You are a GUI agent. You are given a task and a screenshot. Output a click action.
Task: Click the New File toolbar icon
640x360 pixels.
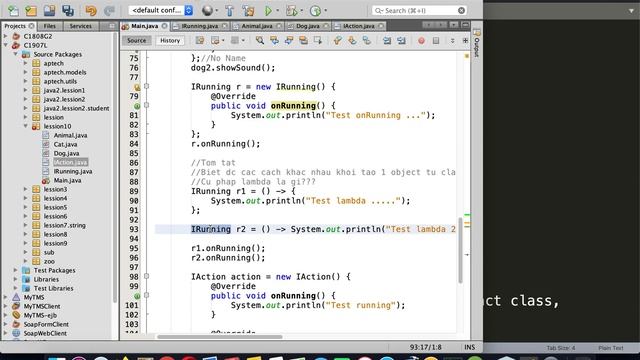pyautogui.click(x=13, y=11)
